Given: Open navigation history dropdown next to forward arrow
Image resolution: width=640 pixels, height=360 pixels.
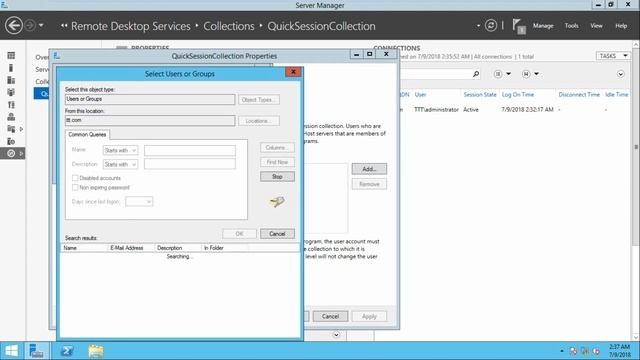Looking at the screenshot, I should pos(41,25).
